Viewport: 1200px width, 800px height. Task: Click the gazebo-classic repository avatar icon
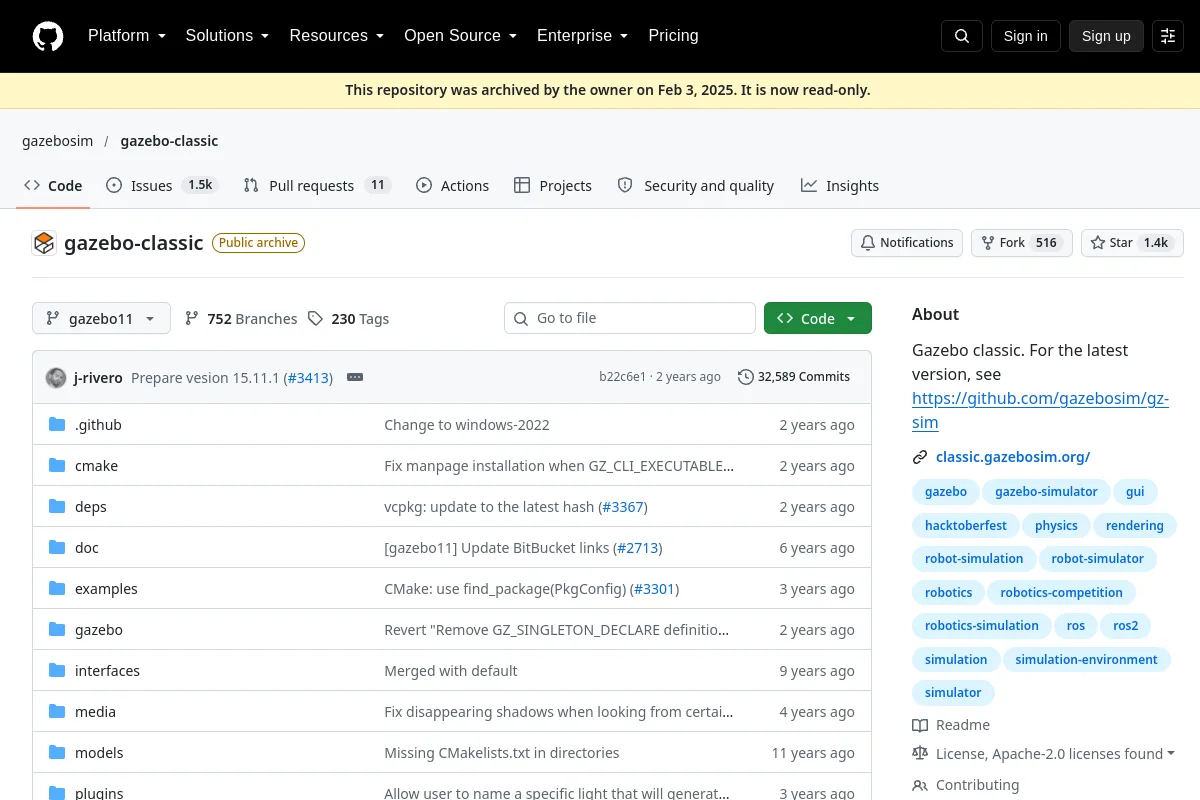[x=44, y=243]
